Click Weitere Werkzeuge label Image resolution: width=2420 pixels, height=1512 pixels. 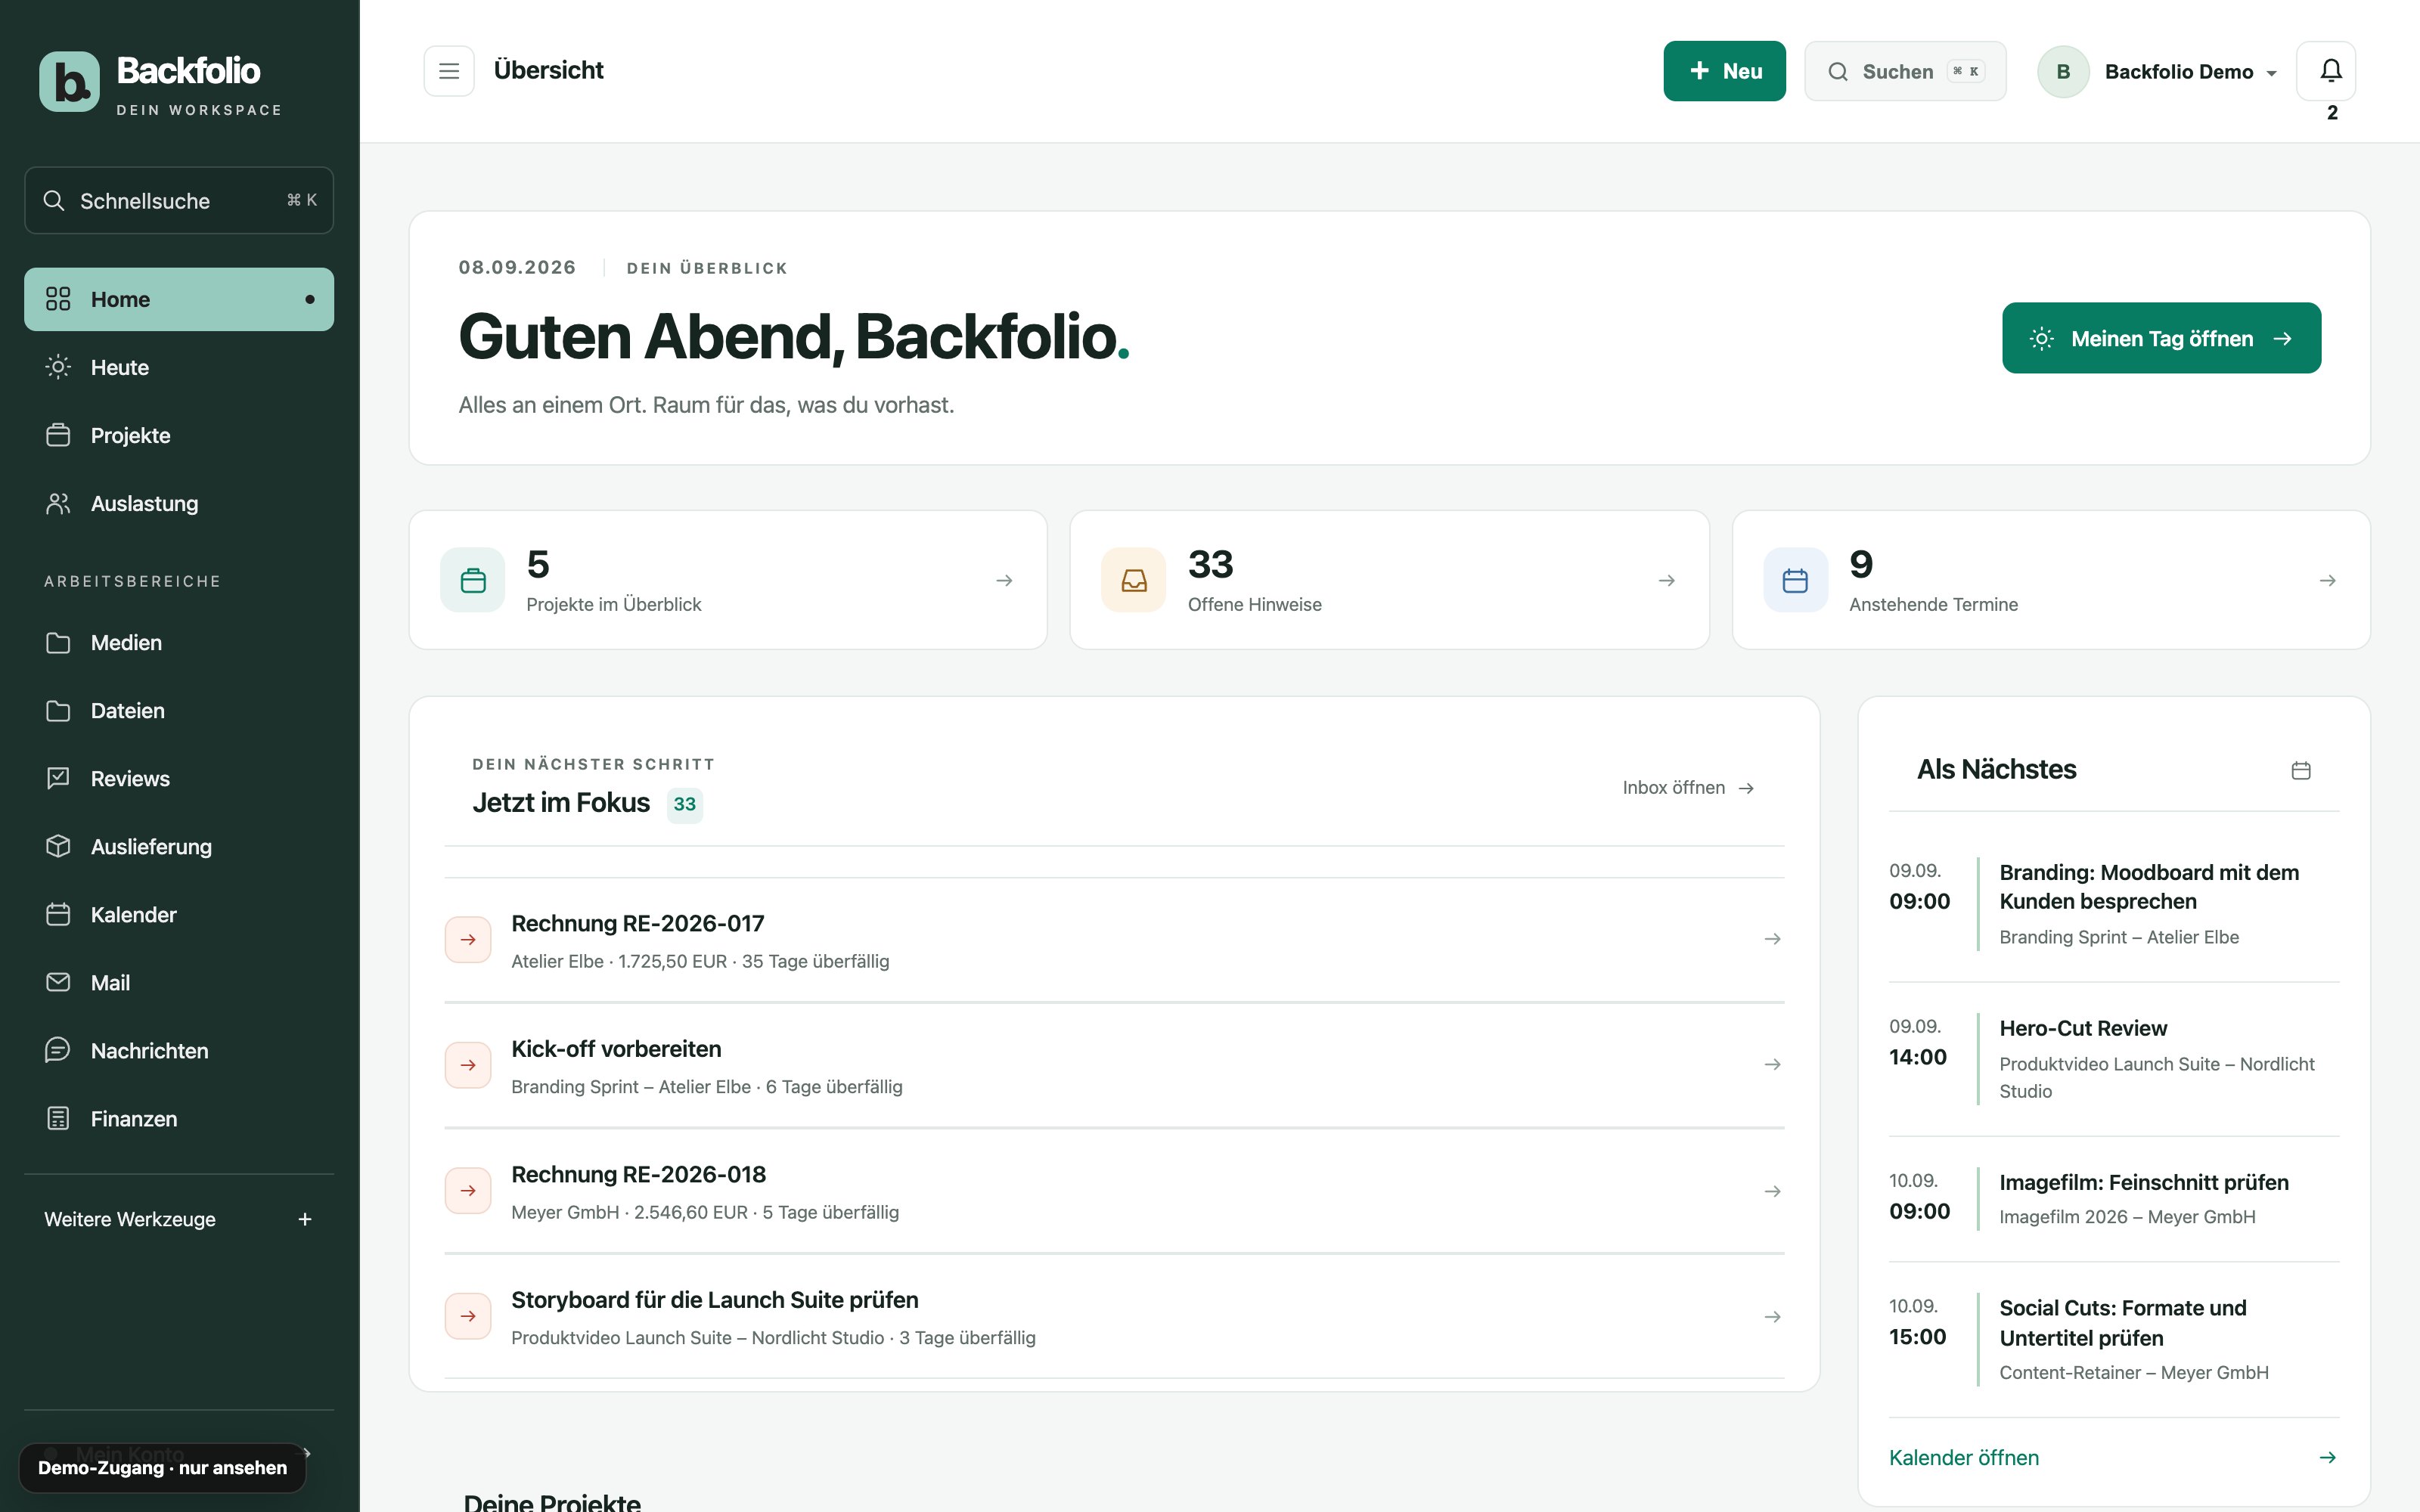pyautogui.click(x=130, y=1219)
